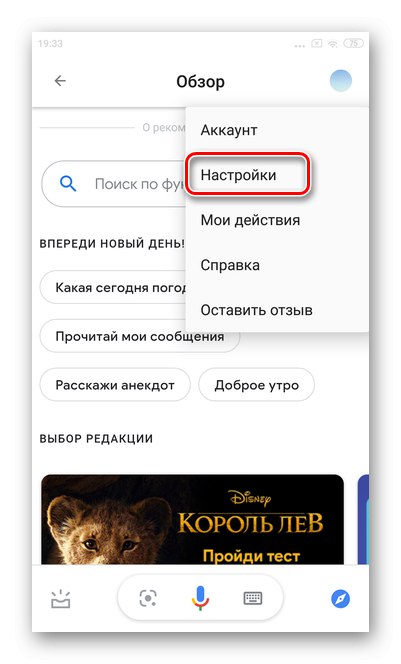This screenshot has height=664, width=401.
Task: Open the keyboard input icon
Action: pyautogui.click(x=253, y=598)
